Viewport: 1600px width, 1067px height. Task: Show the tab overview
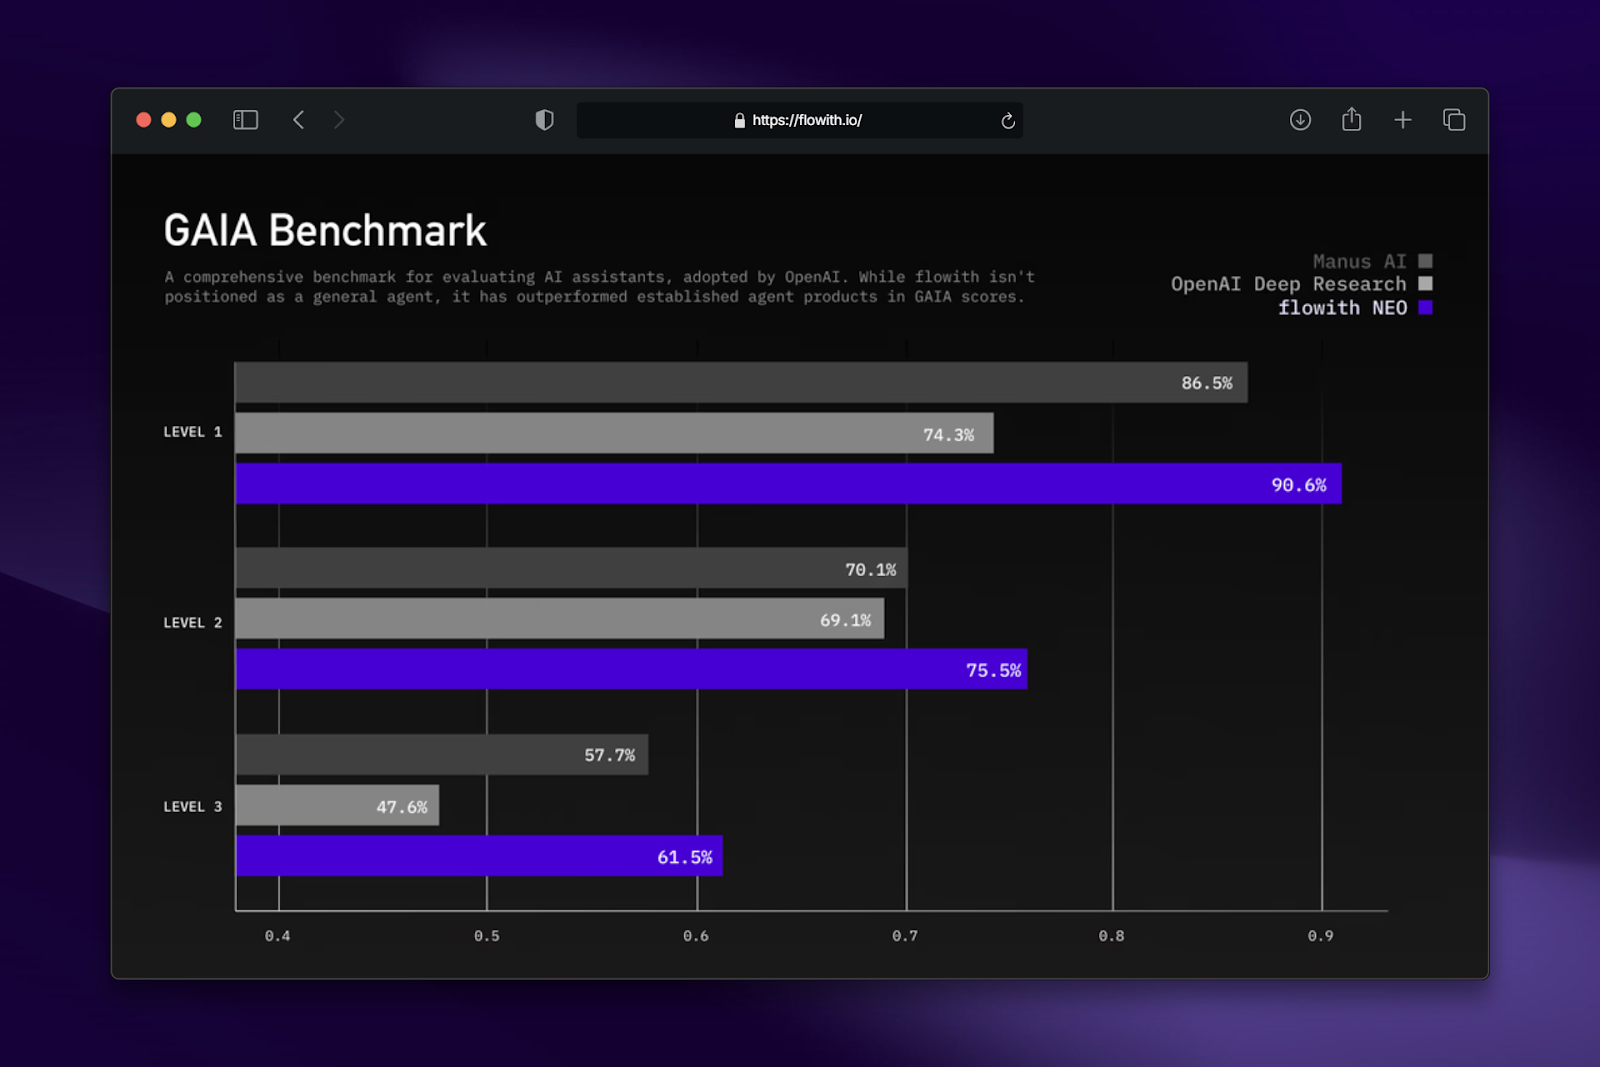[x=1454, y=120]
